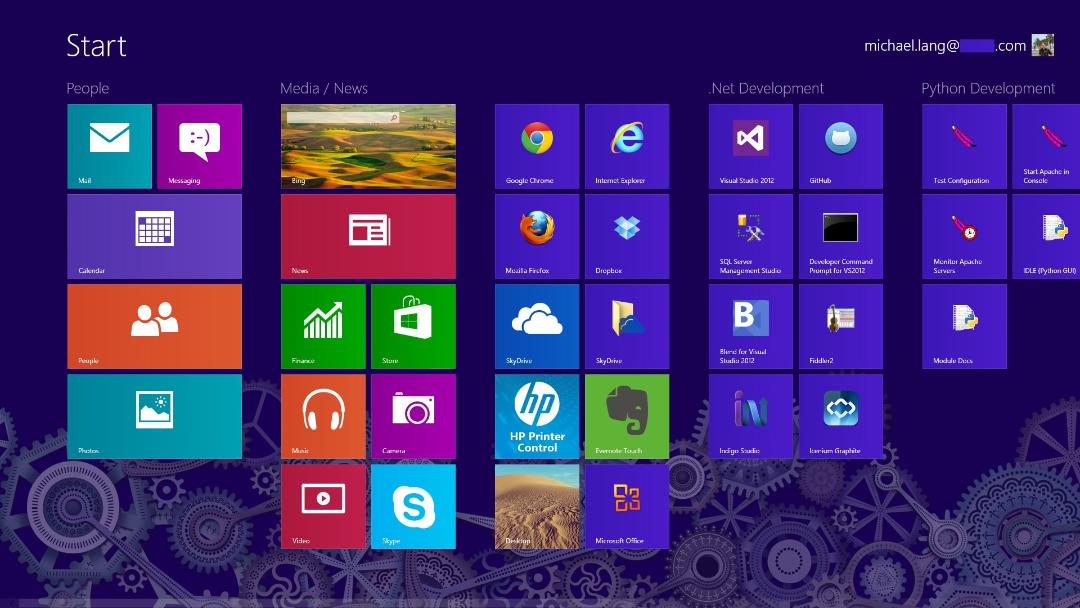The width and height of the screenshot is (1080, 608).
Task: Open the SkyDrive cloud app tile
Action: coord(537,326)
